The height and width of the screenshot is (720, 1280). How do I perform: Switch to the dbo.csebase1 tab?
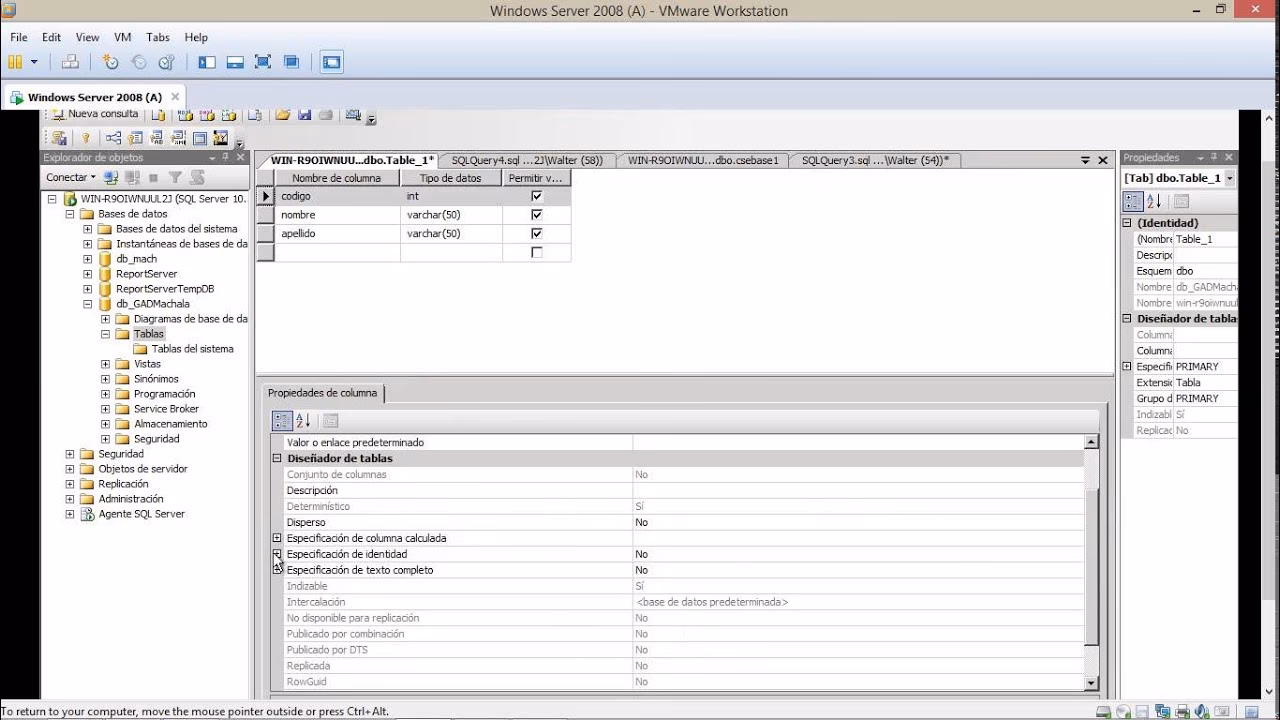point(703,160)
